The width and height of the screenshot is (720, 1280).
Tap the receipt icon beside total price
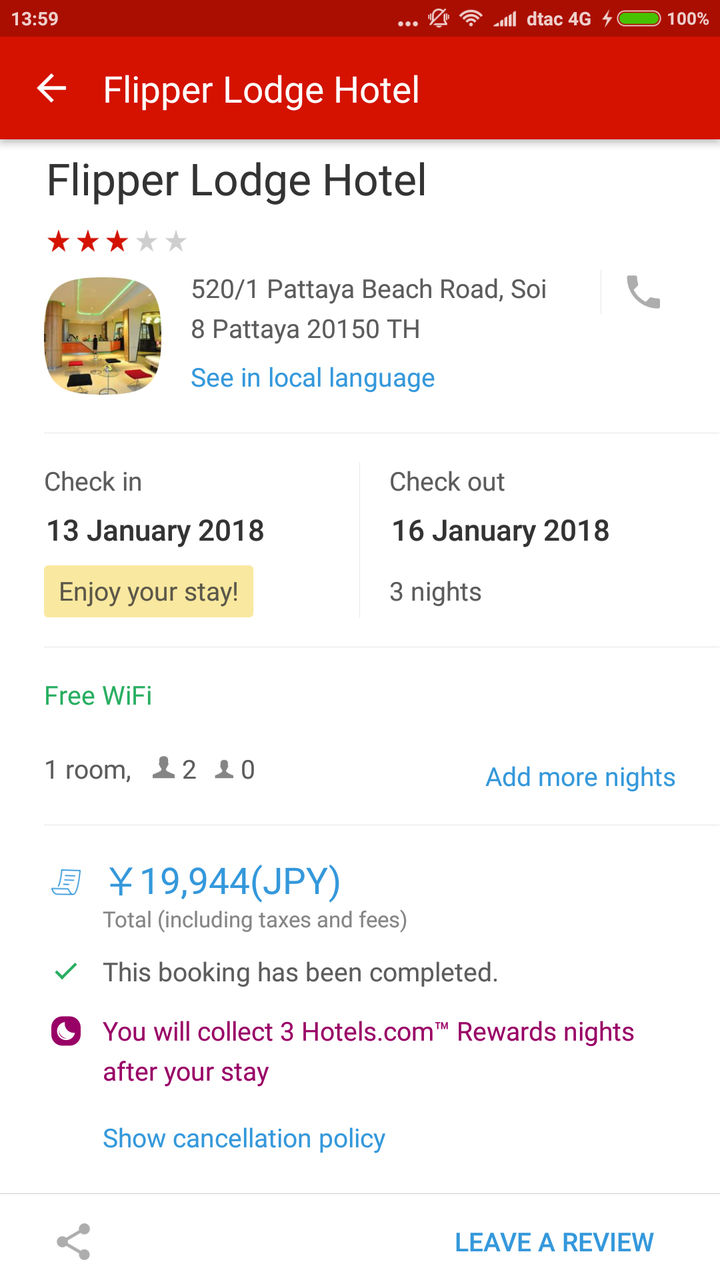(x=66, y=883)
